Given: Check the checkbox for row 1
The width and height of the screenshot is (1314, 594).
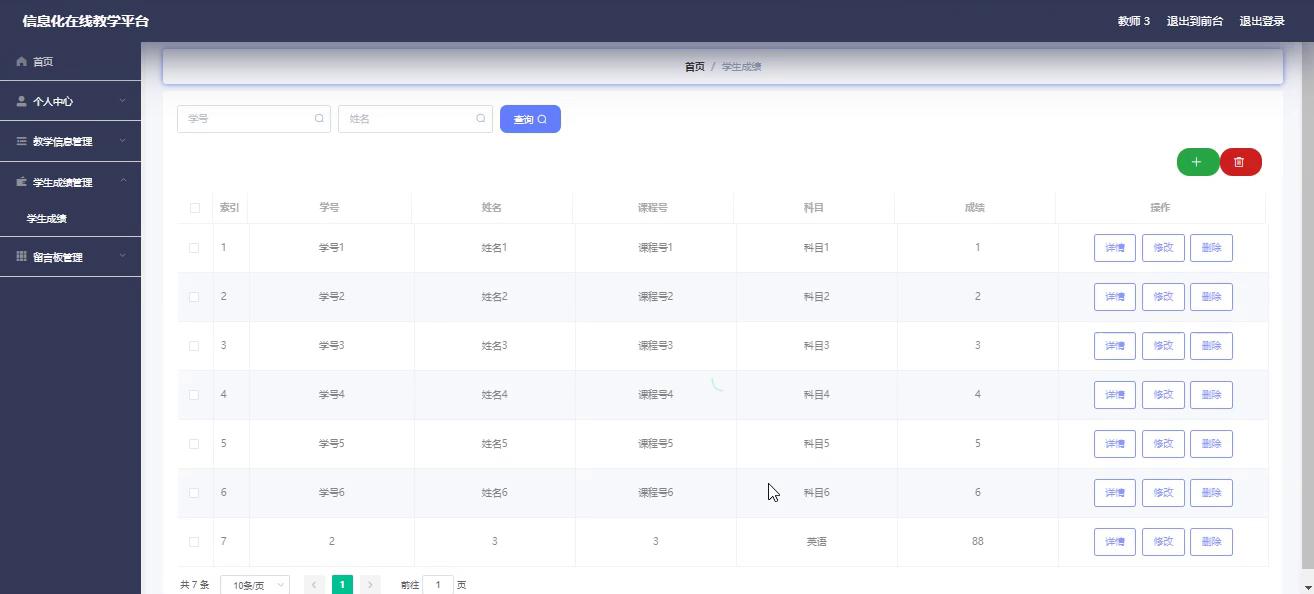Looking at the screenshot, I should coord(195,248).
